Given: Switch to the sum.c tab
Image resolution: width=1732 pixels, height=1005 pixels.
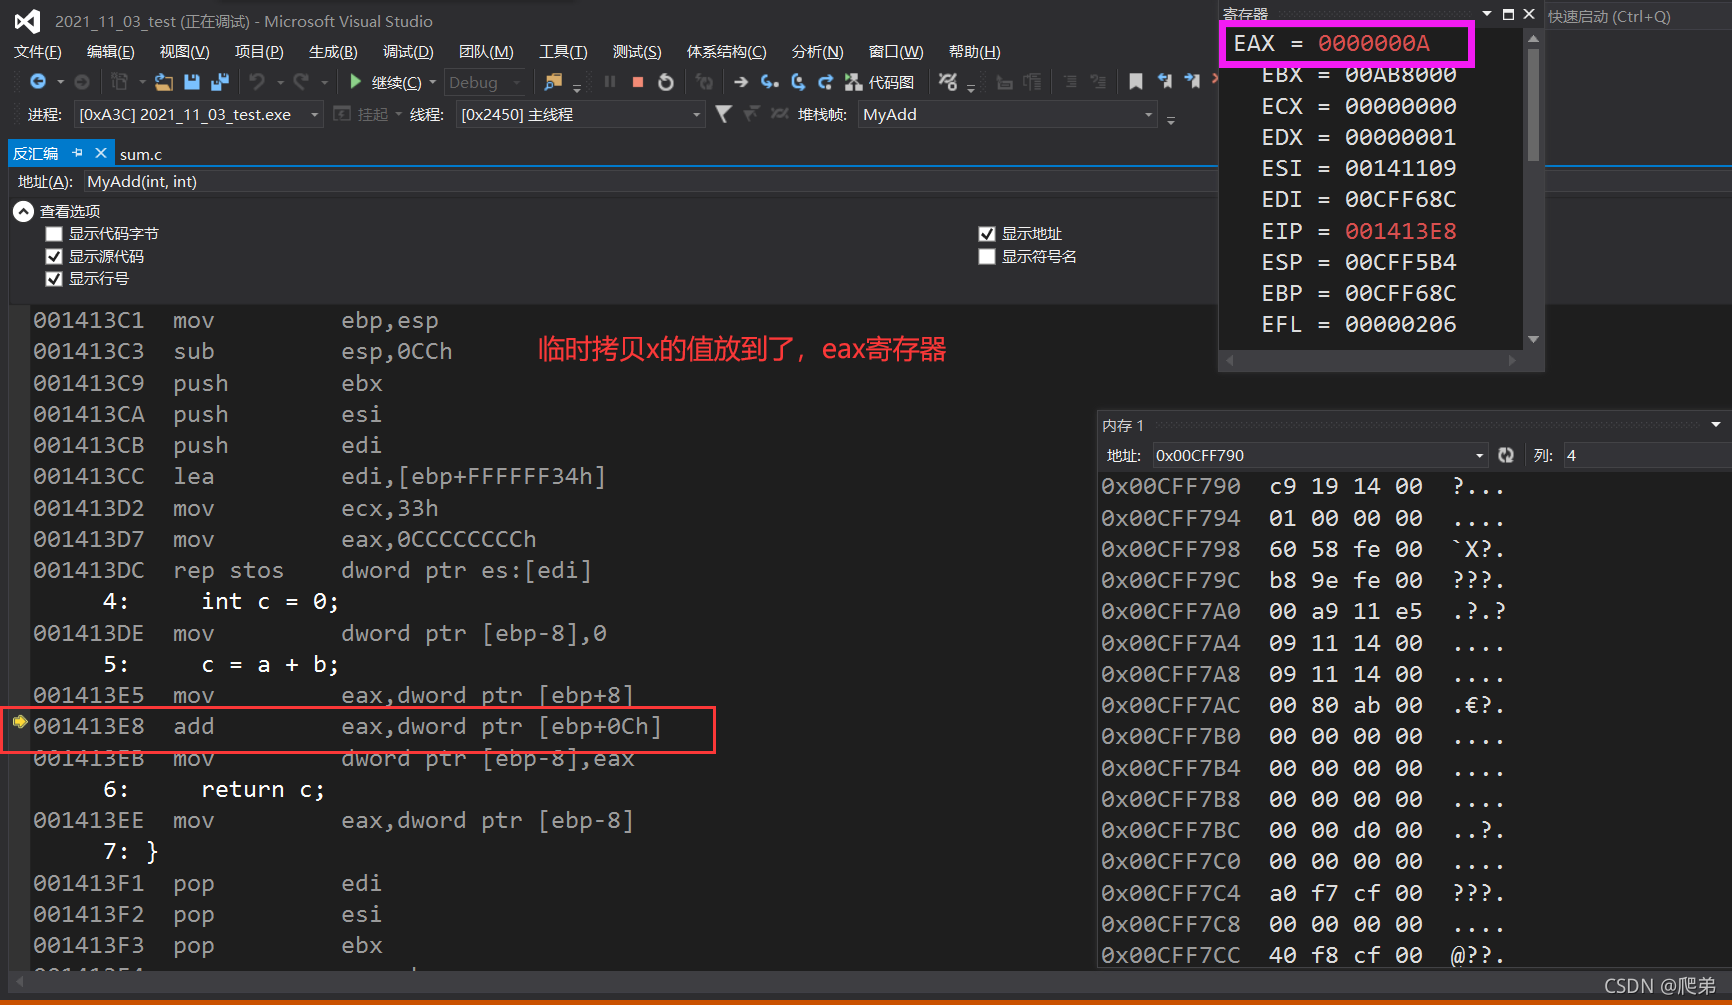Looking at the screenshot, I should pos(141,154).
